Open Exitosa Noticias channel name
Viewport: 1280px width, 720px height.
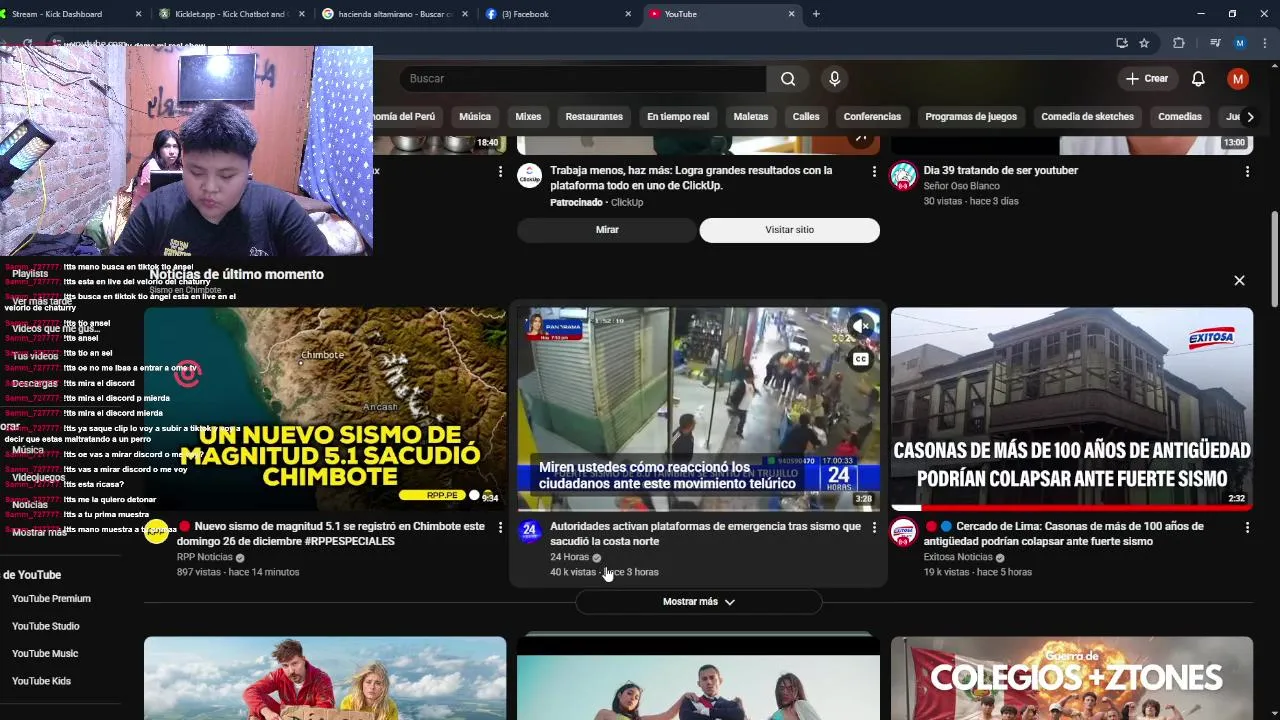pos(958,557)
